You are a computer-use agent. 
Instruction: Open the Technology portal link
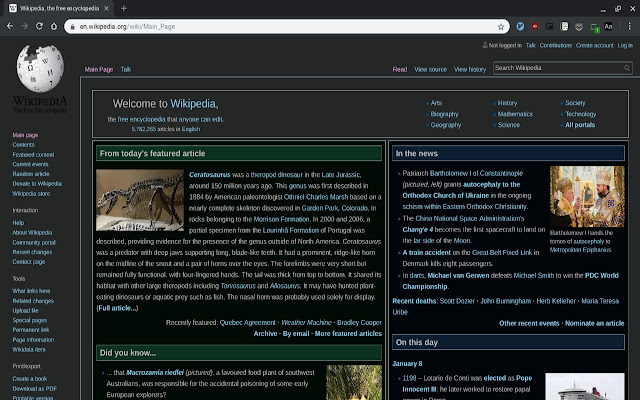click(x=580, y=114)
